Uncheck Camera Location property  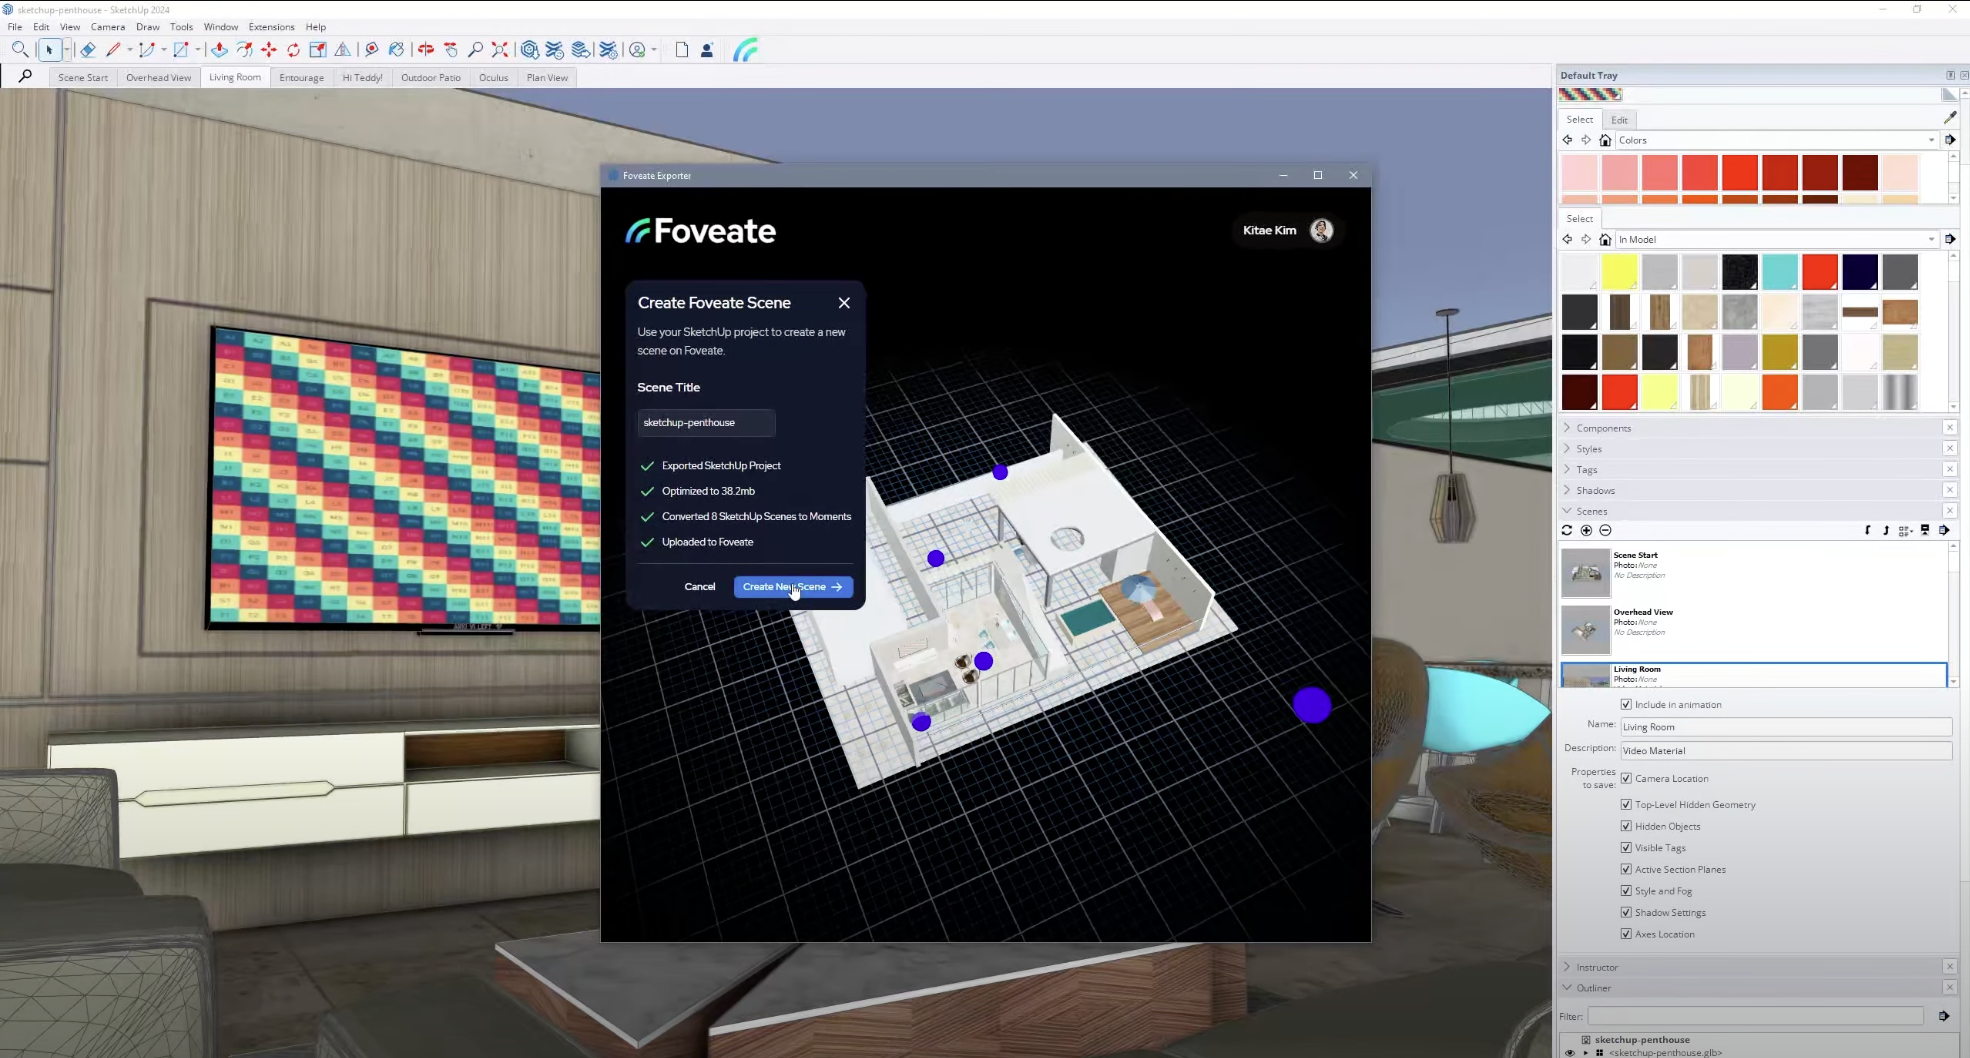(1626, 778)
